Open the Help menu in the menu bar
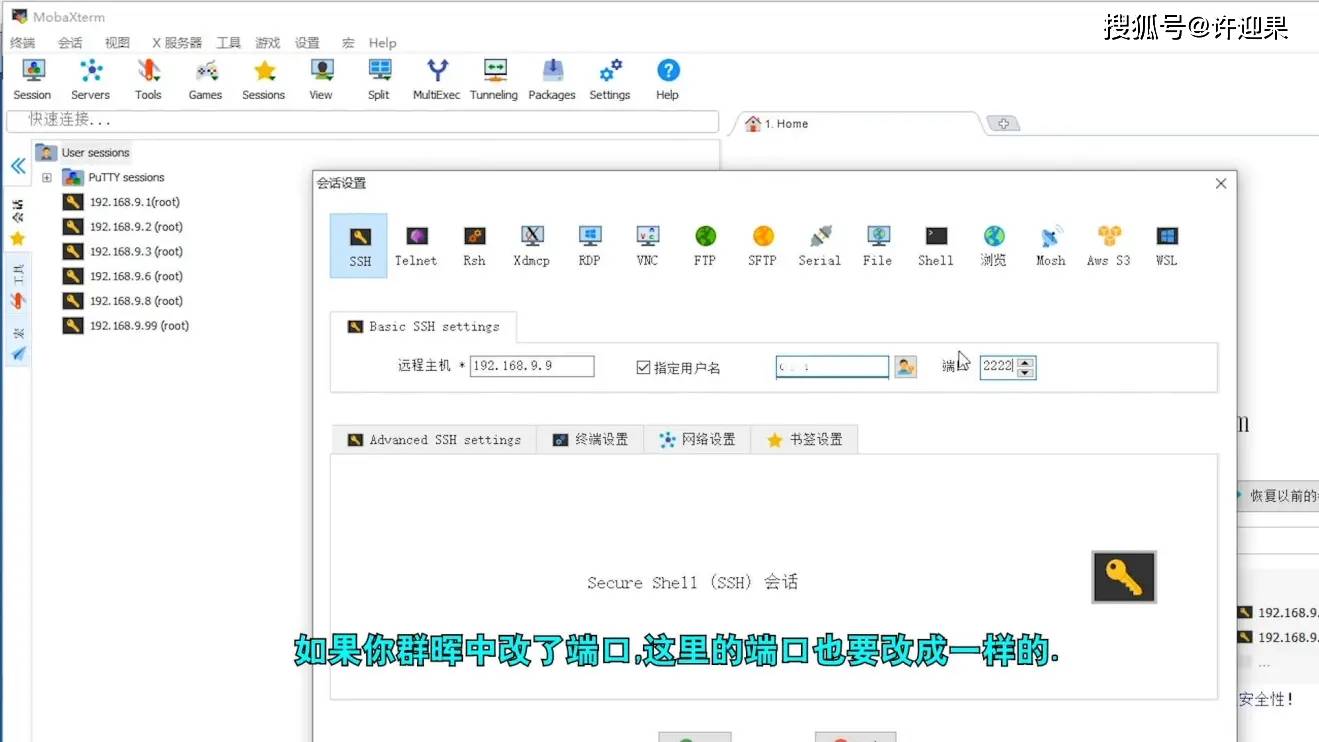1319x742 pixels. click(x=383, y=43)
